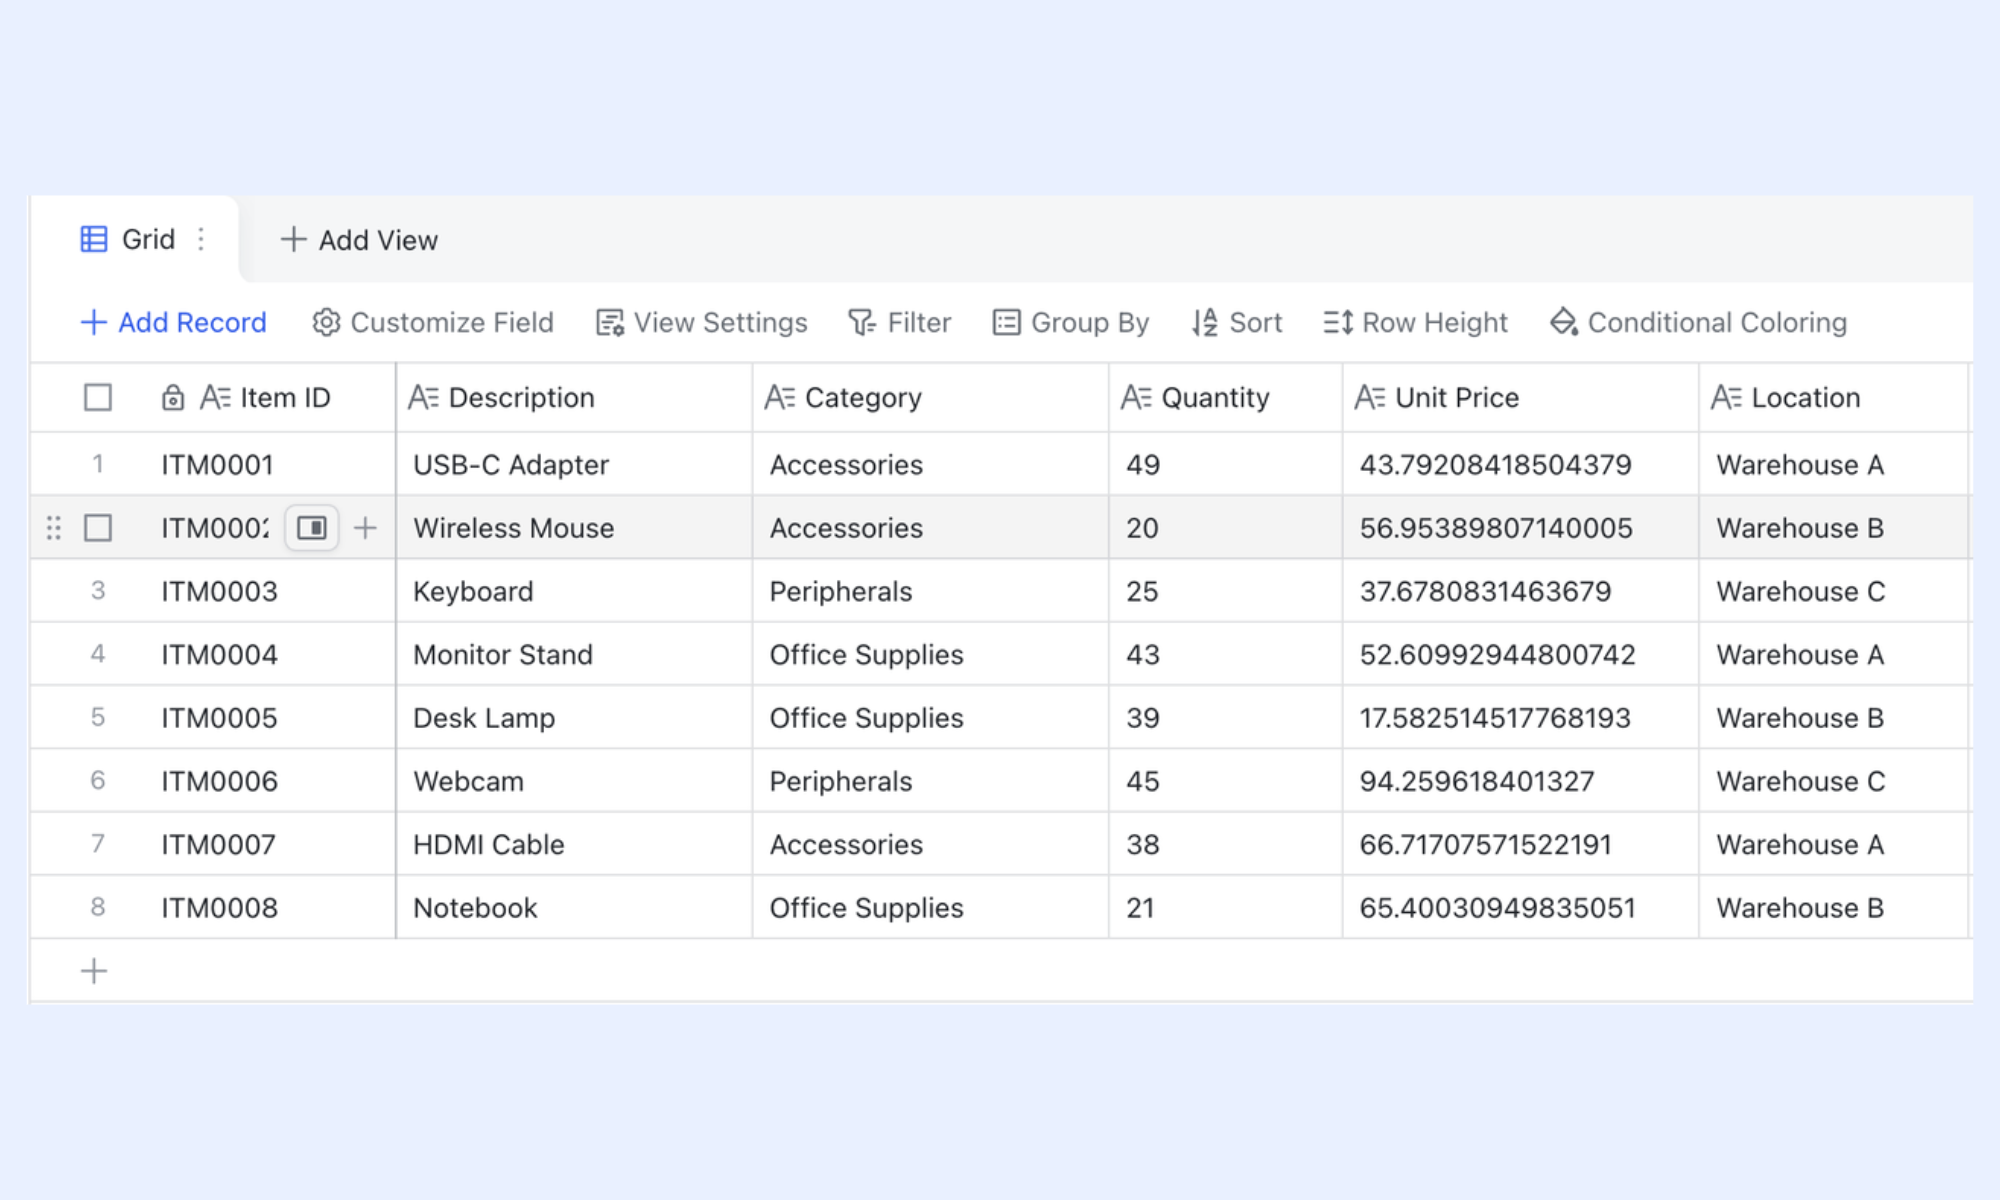Screen dimensions: 2000x1200
Task: Toggle the select-all checkbox in header
Action: click(98, 397)
